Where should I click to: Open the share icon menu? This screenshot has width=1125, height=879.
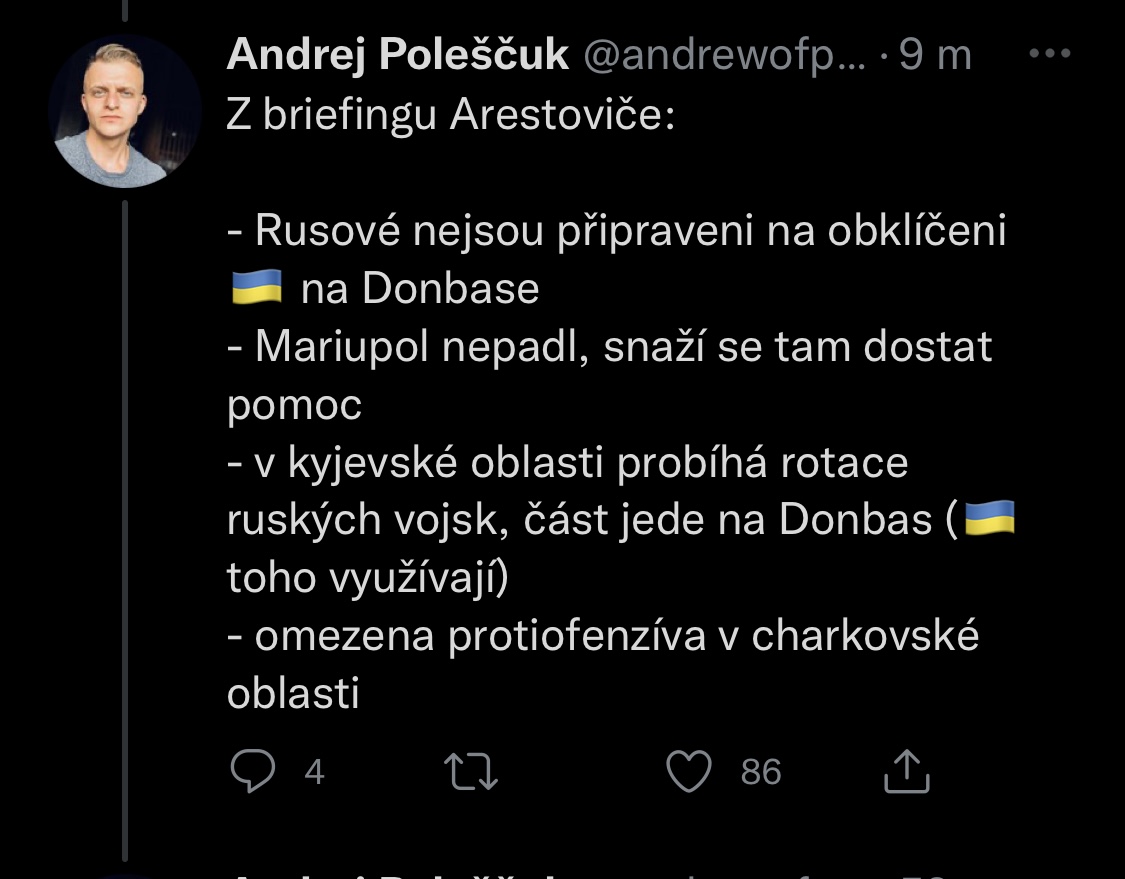click(x=908, y=772)
